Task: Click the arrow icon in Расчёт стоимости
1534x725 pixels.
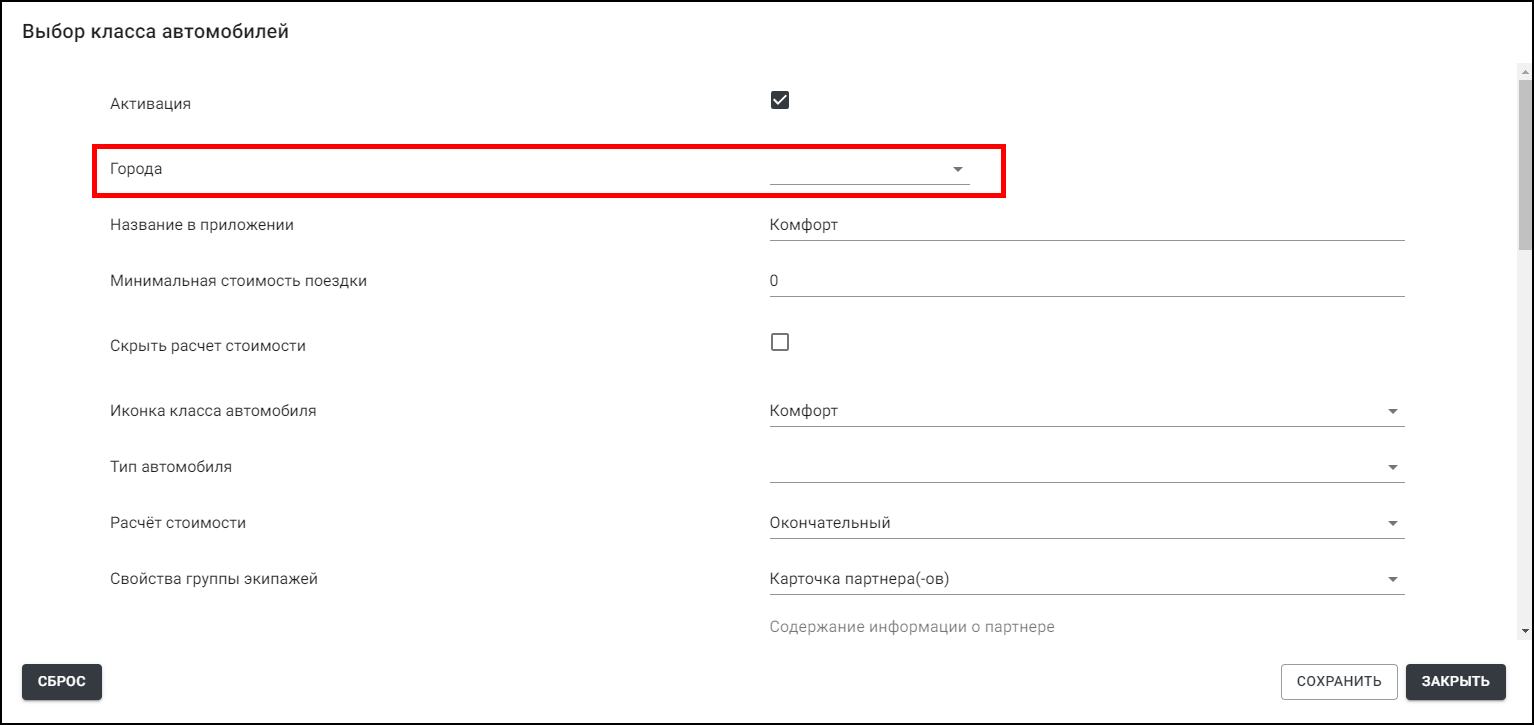Action: click(x=1392, y=524)
